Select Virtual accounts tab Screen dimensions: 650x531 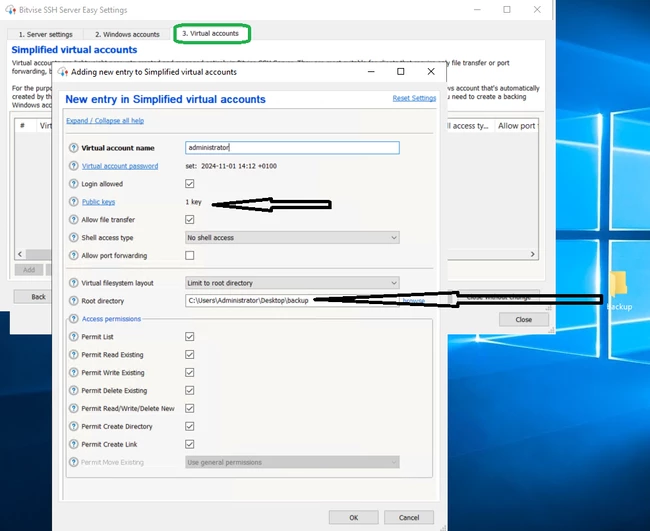211,34
